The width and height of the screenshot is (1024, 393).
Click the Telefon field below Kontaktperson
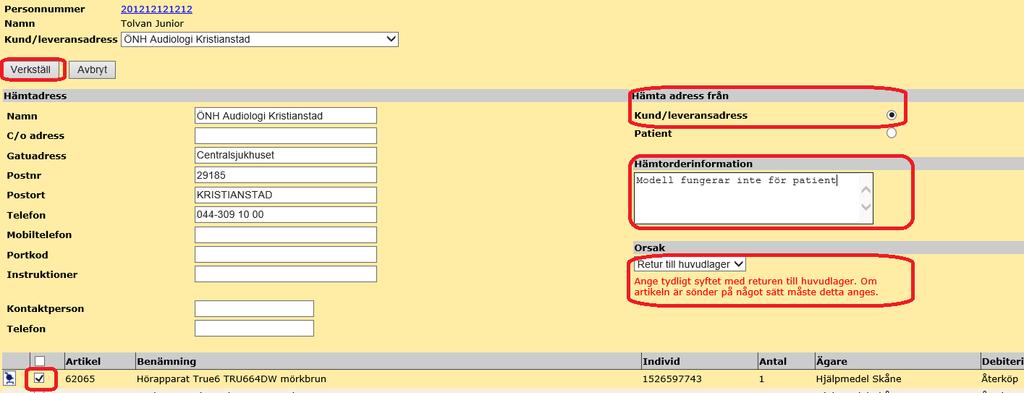click(254, 328)
